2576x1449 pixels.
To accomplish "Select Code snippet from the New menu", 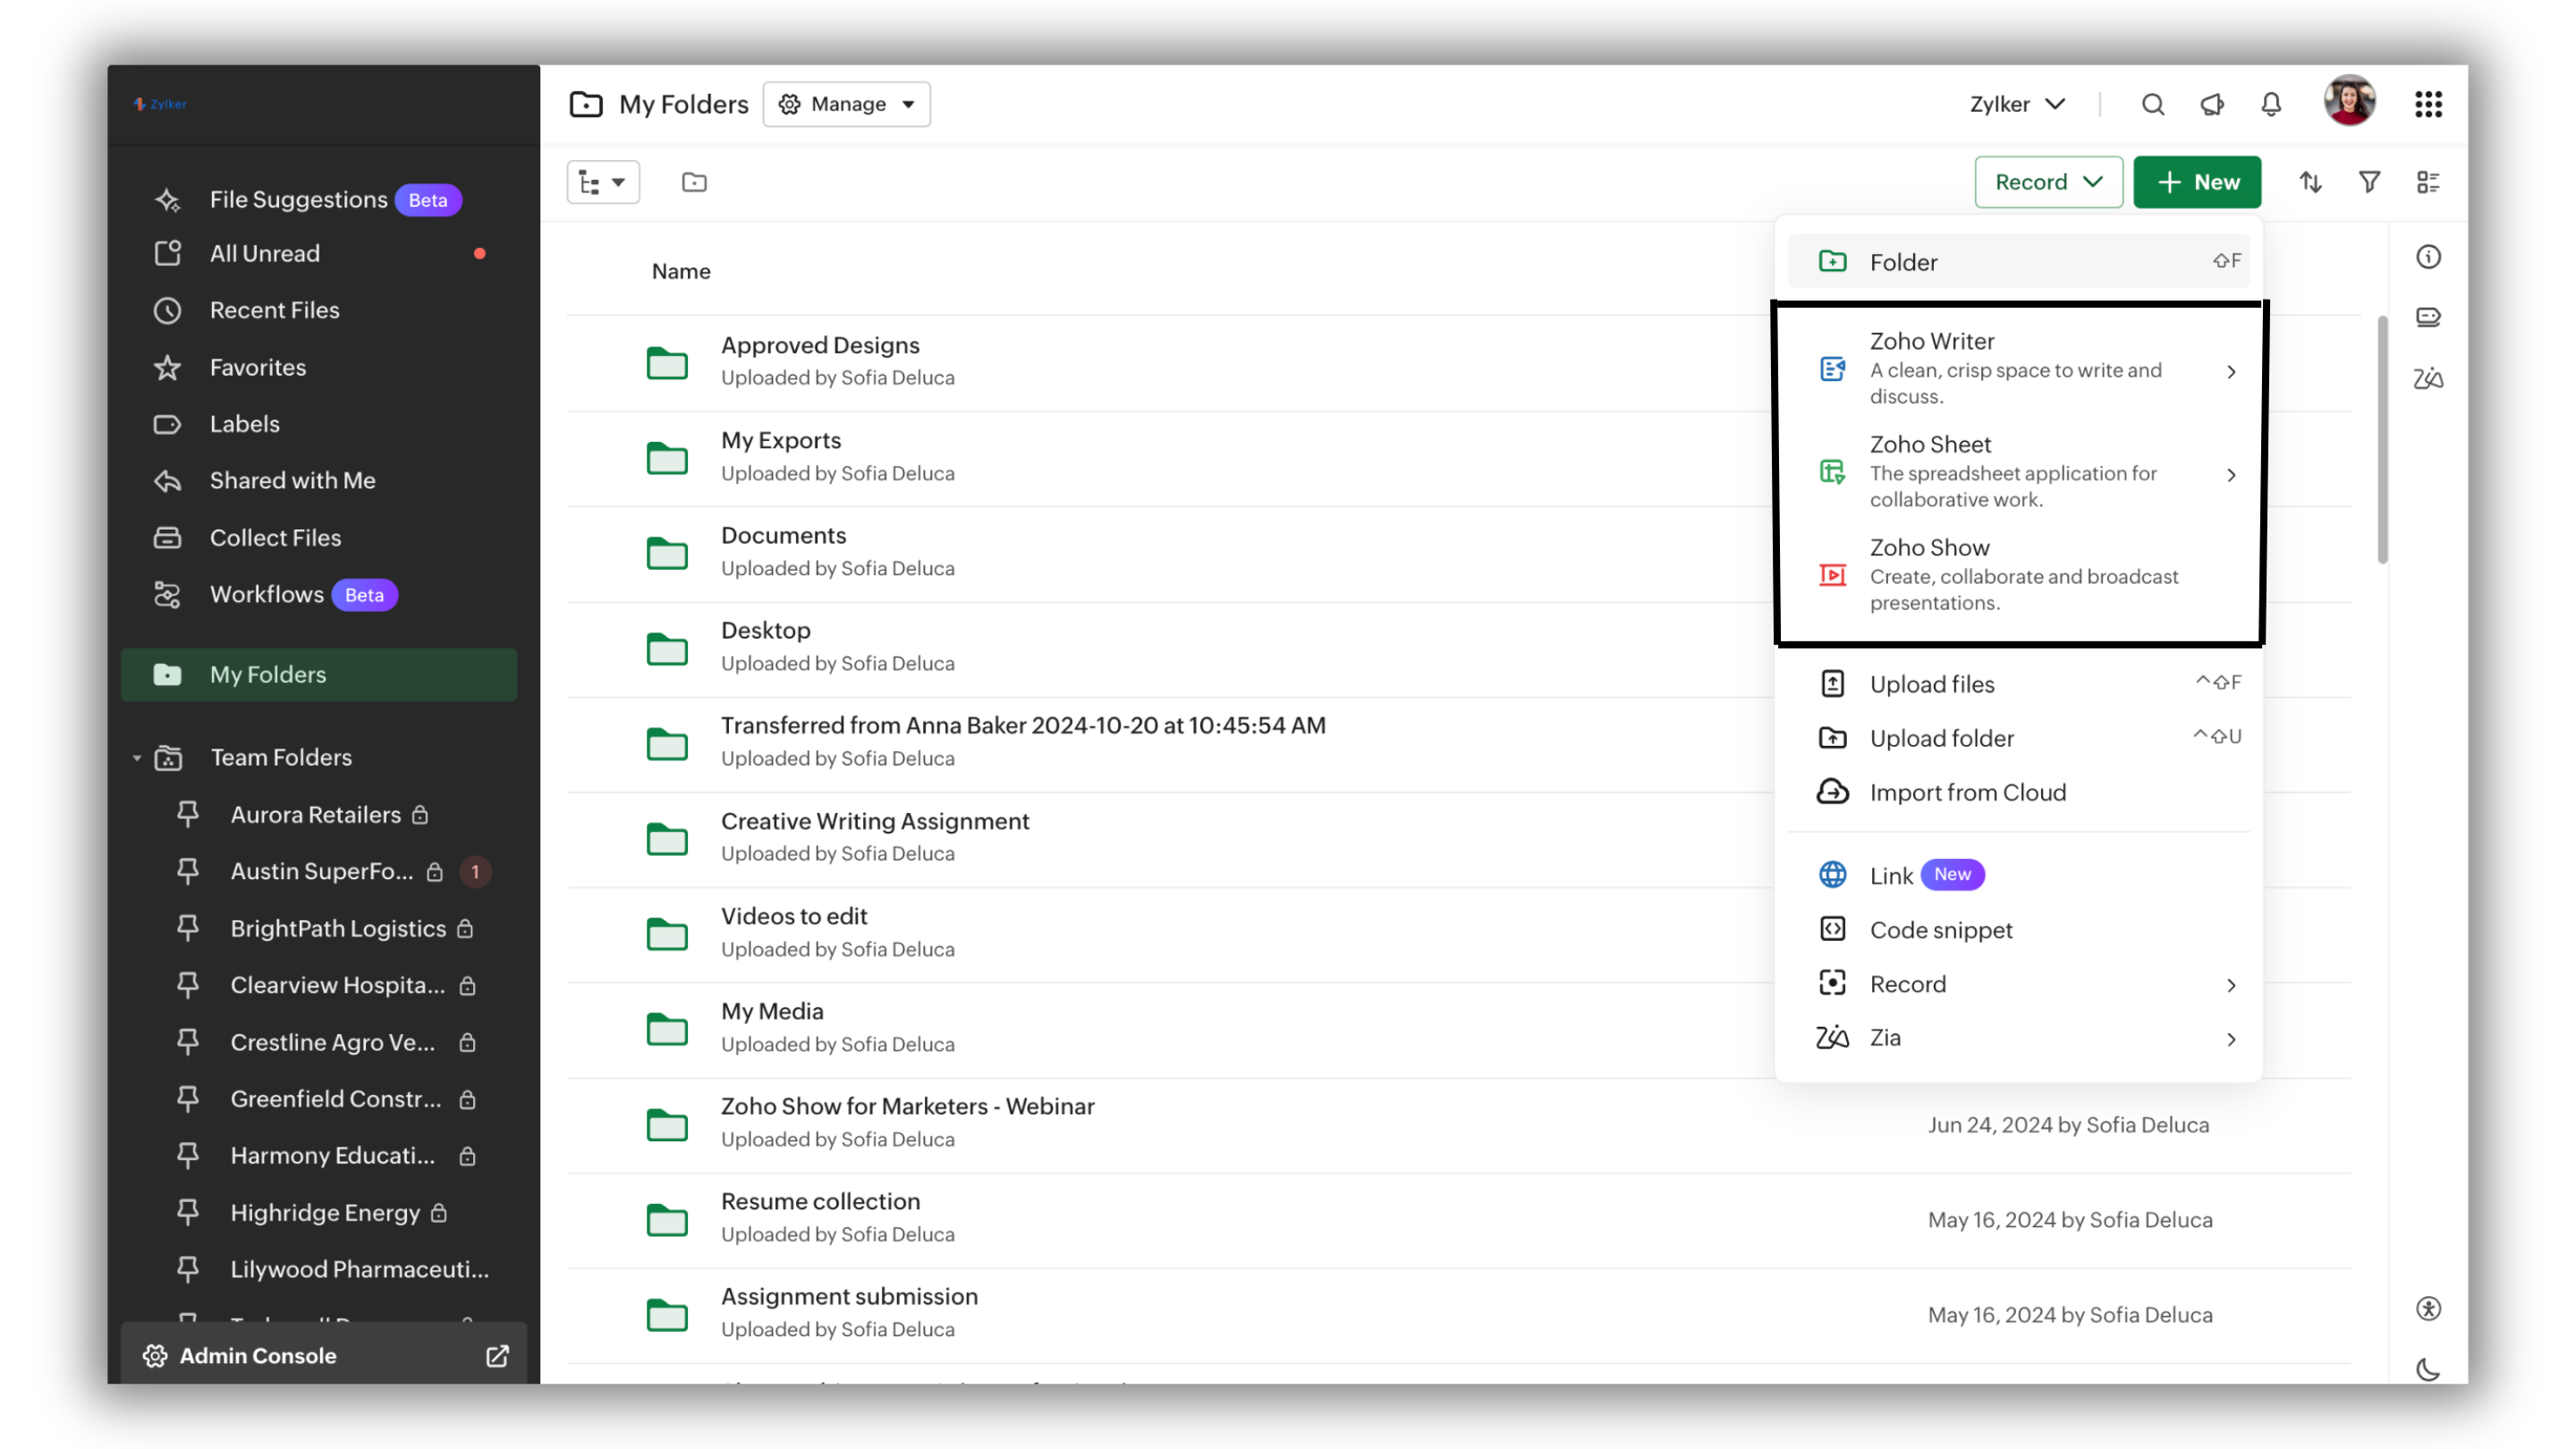I will coord(1940,930).
